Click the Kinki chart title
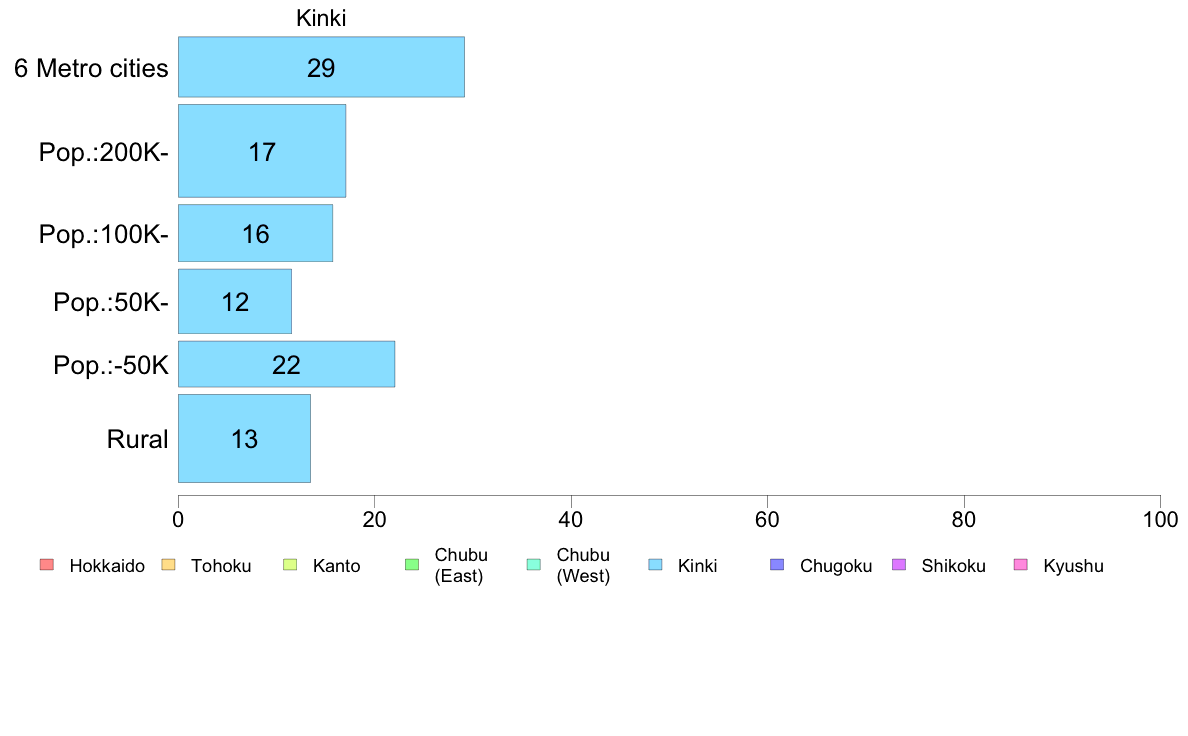 point(321,17)
